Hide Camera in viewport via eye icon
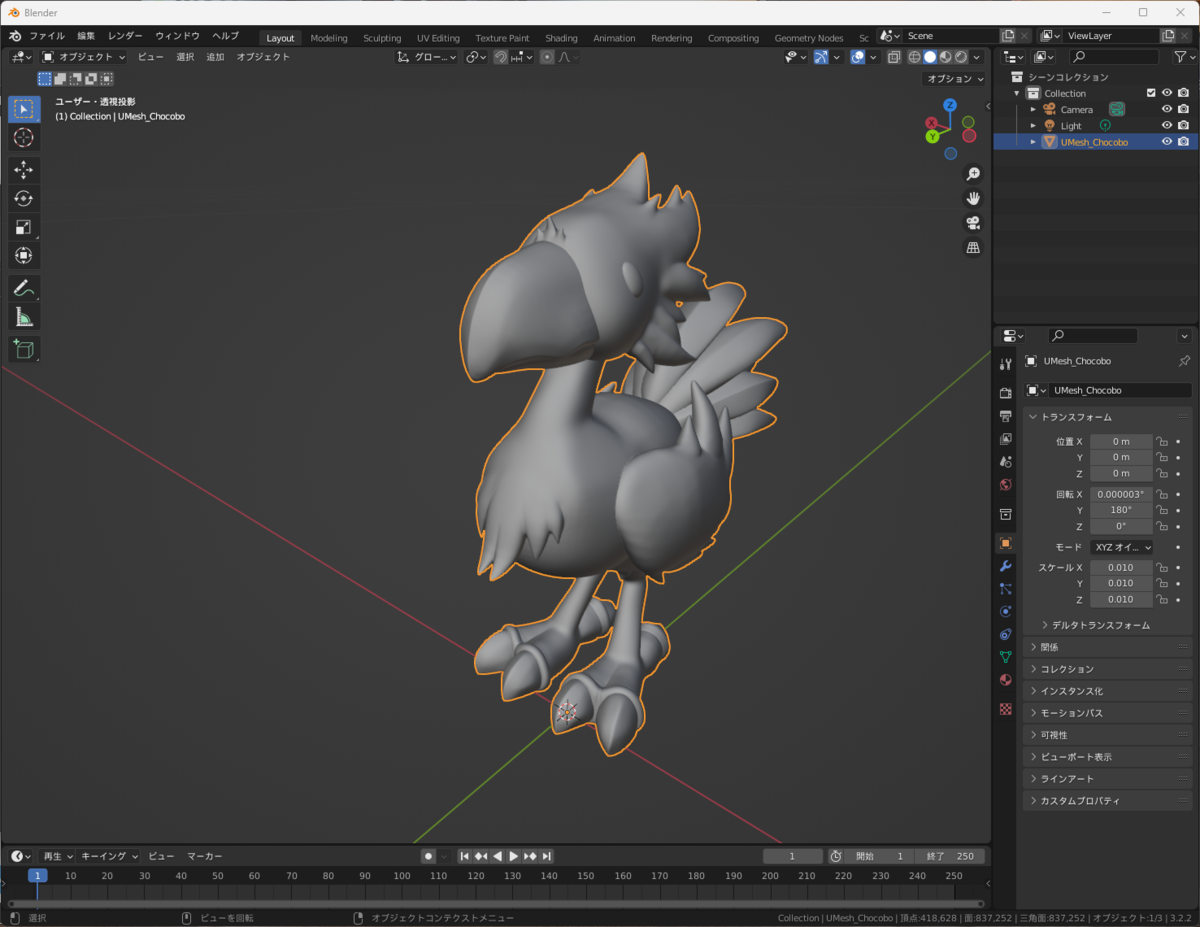This screenshot has height=927, width=1200. click(x=1167, y=109)
